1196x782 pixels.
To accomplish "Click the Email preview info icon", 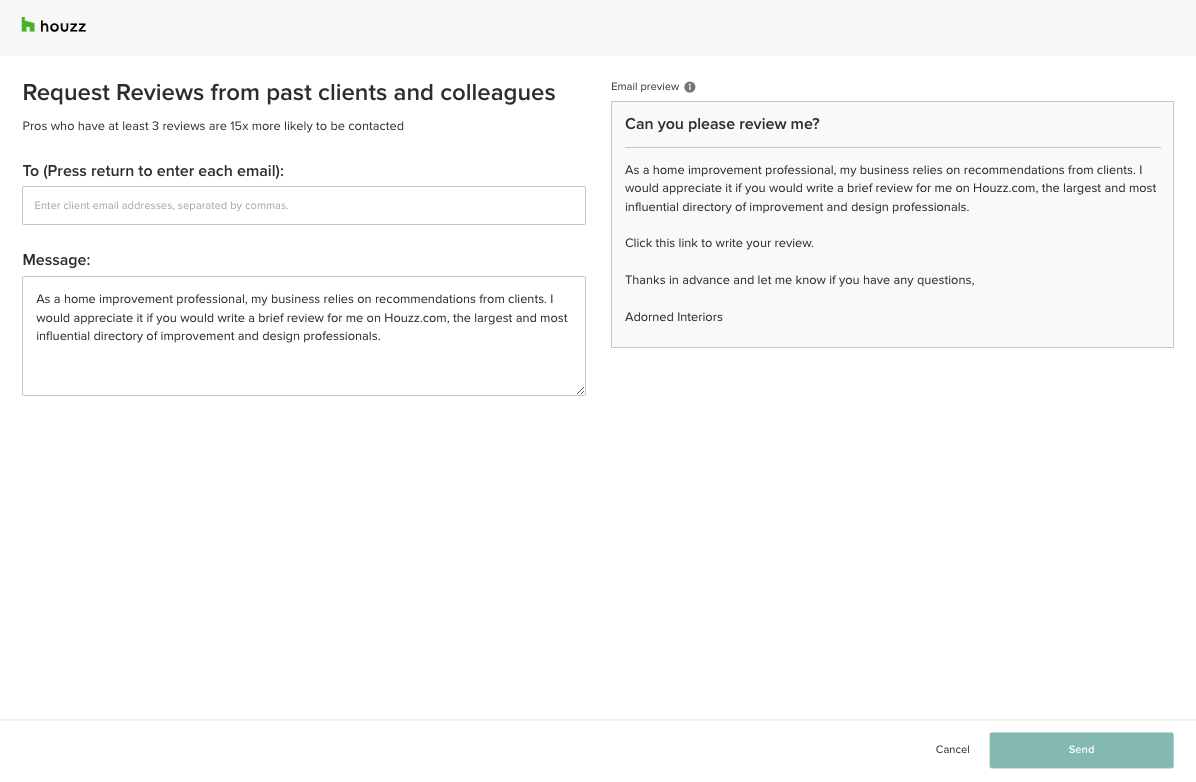I will tap(690, 87).
